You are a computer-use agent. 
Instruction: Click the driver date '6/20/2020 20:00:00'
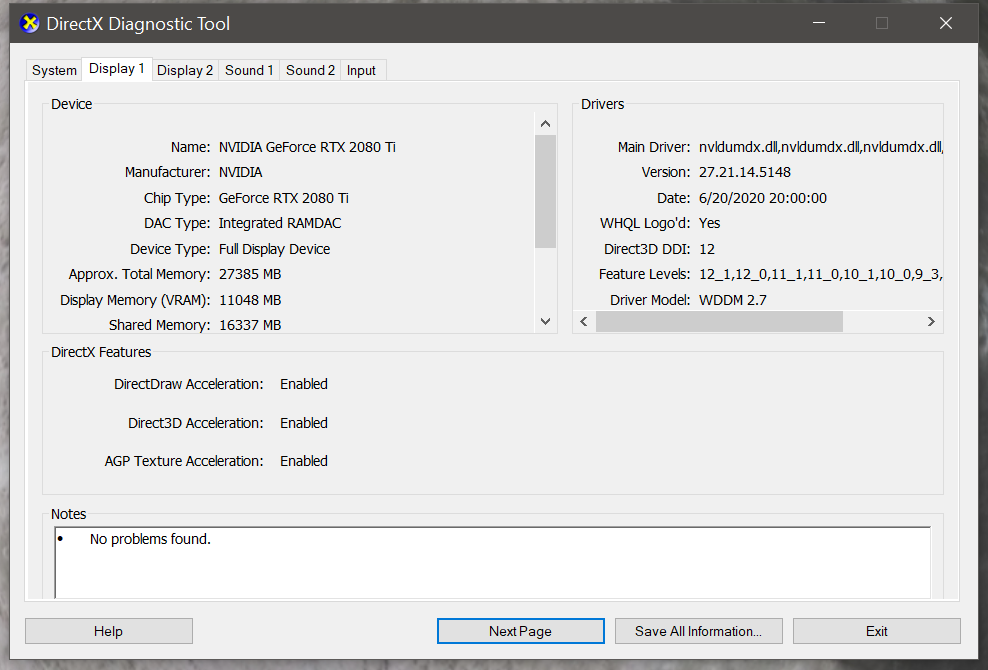[x=762, y=198]
